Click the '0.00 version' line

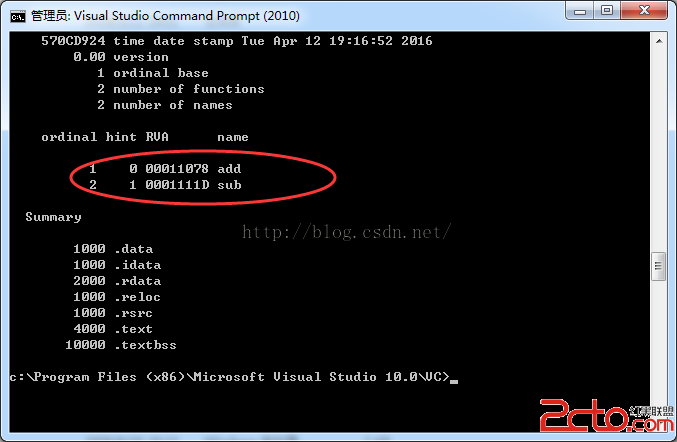click(x=121, y=57)
